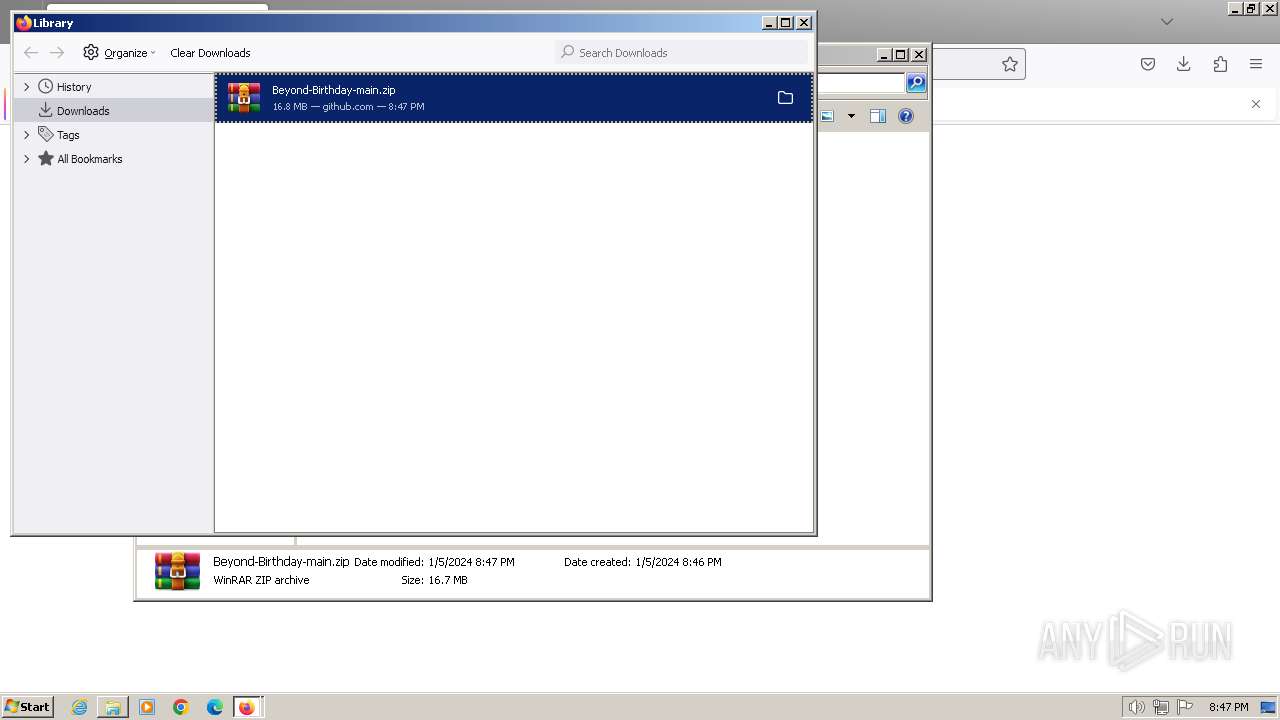Image resolution: width=1280 pixels, height=720 pixels.
Task: Click Clear Downloads button
Action: pos(210,53)
